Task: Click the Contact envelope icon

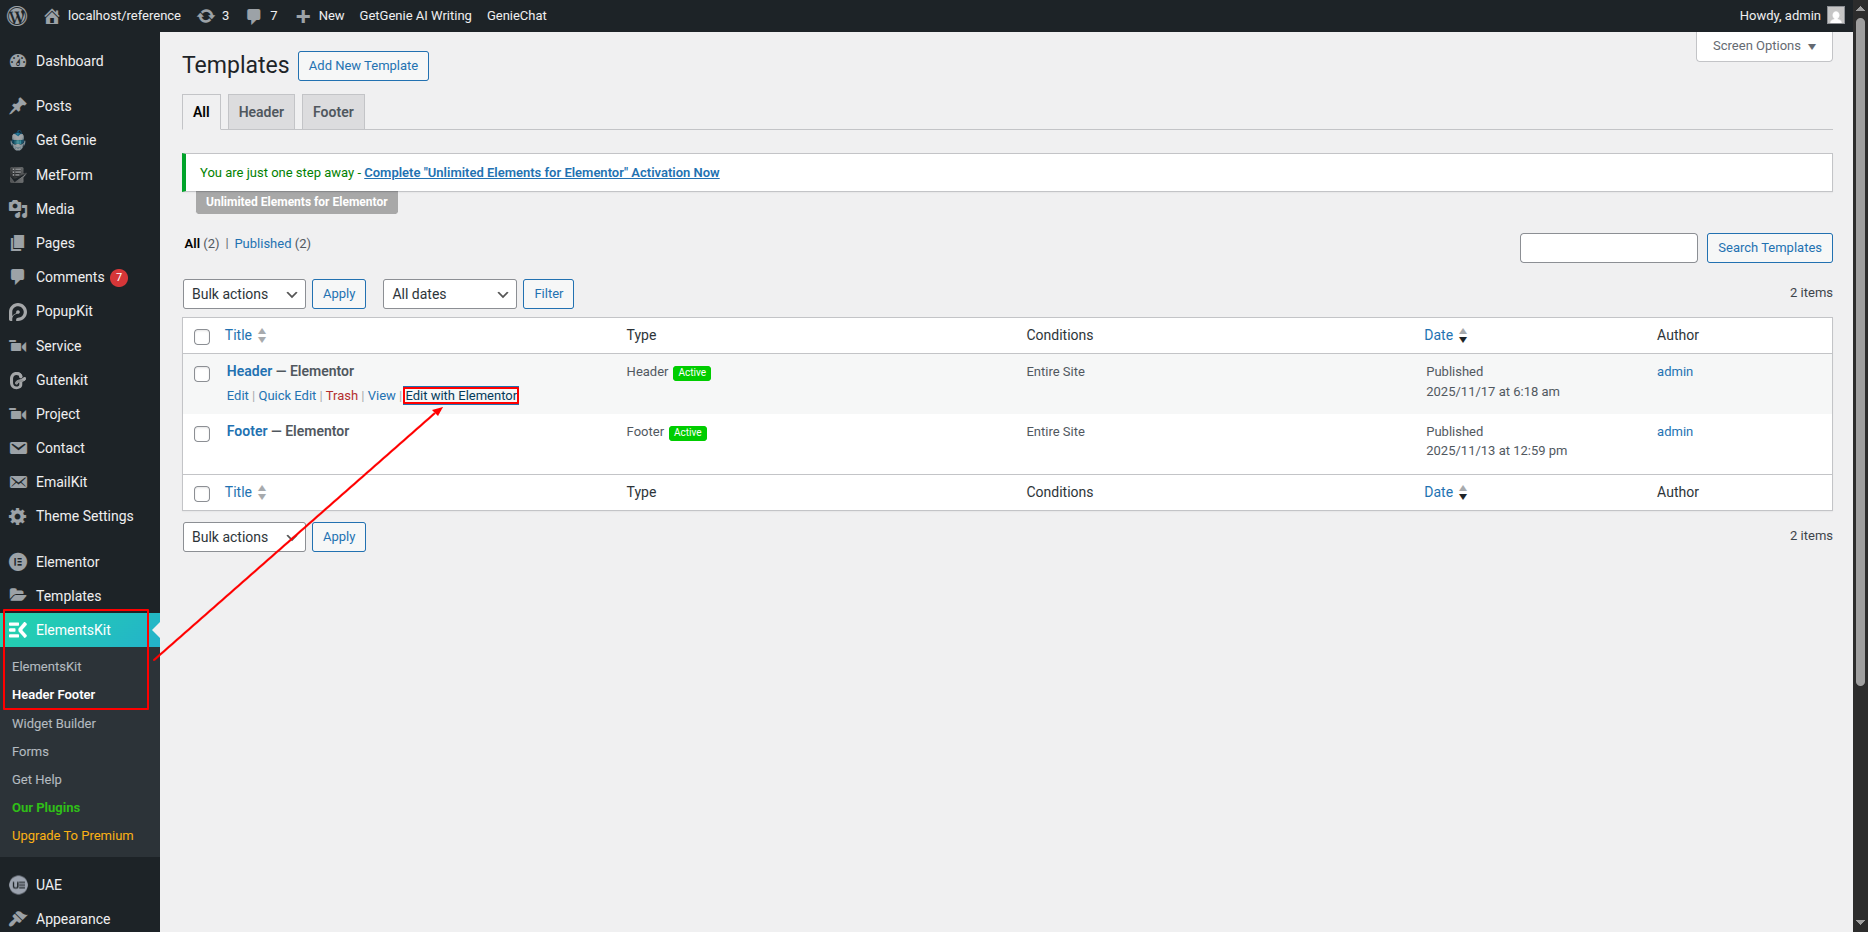Action: tap(18, 448)
